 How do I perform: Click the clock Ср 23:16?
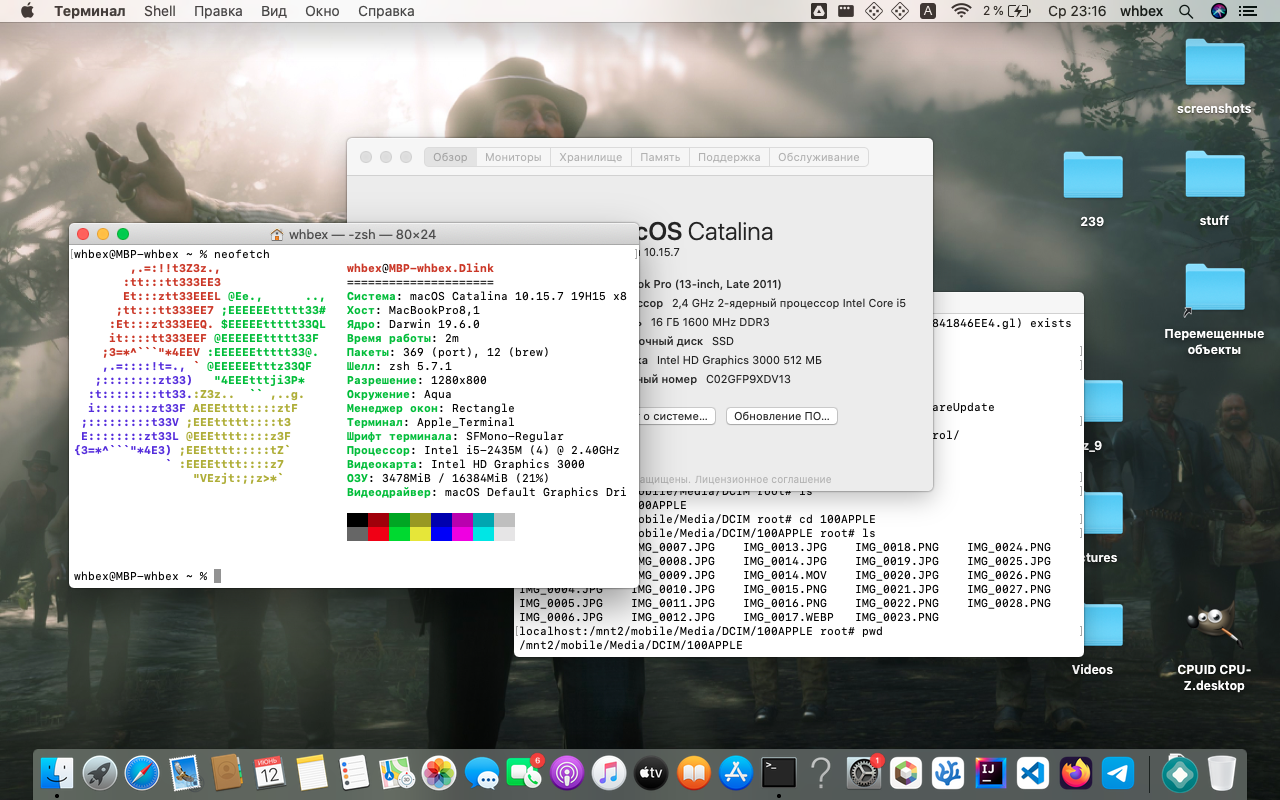pyautogui.click(x=1076, y=11)
